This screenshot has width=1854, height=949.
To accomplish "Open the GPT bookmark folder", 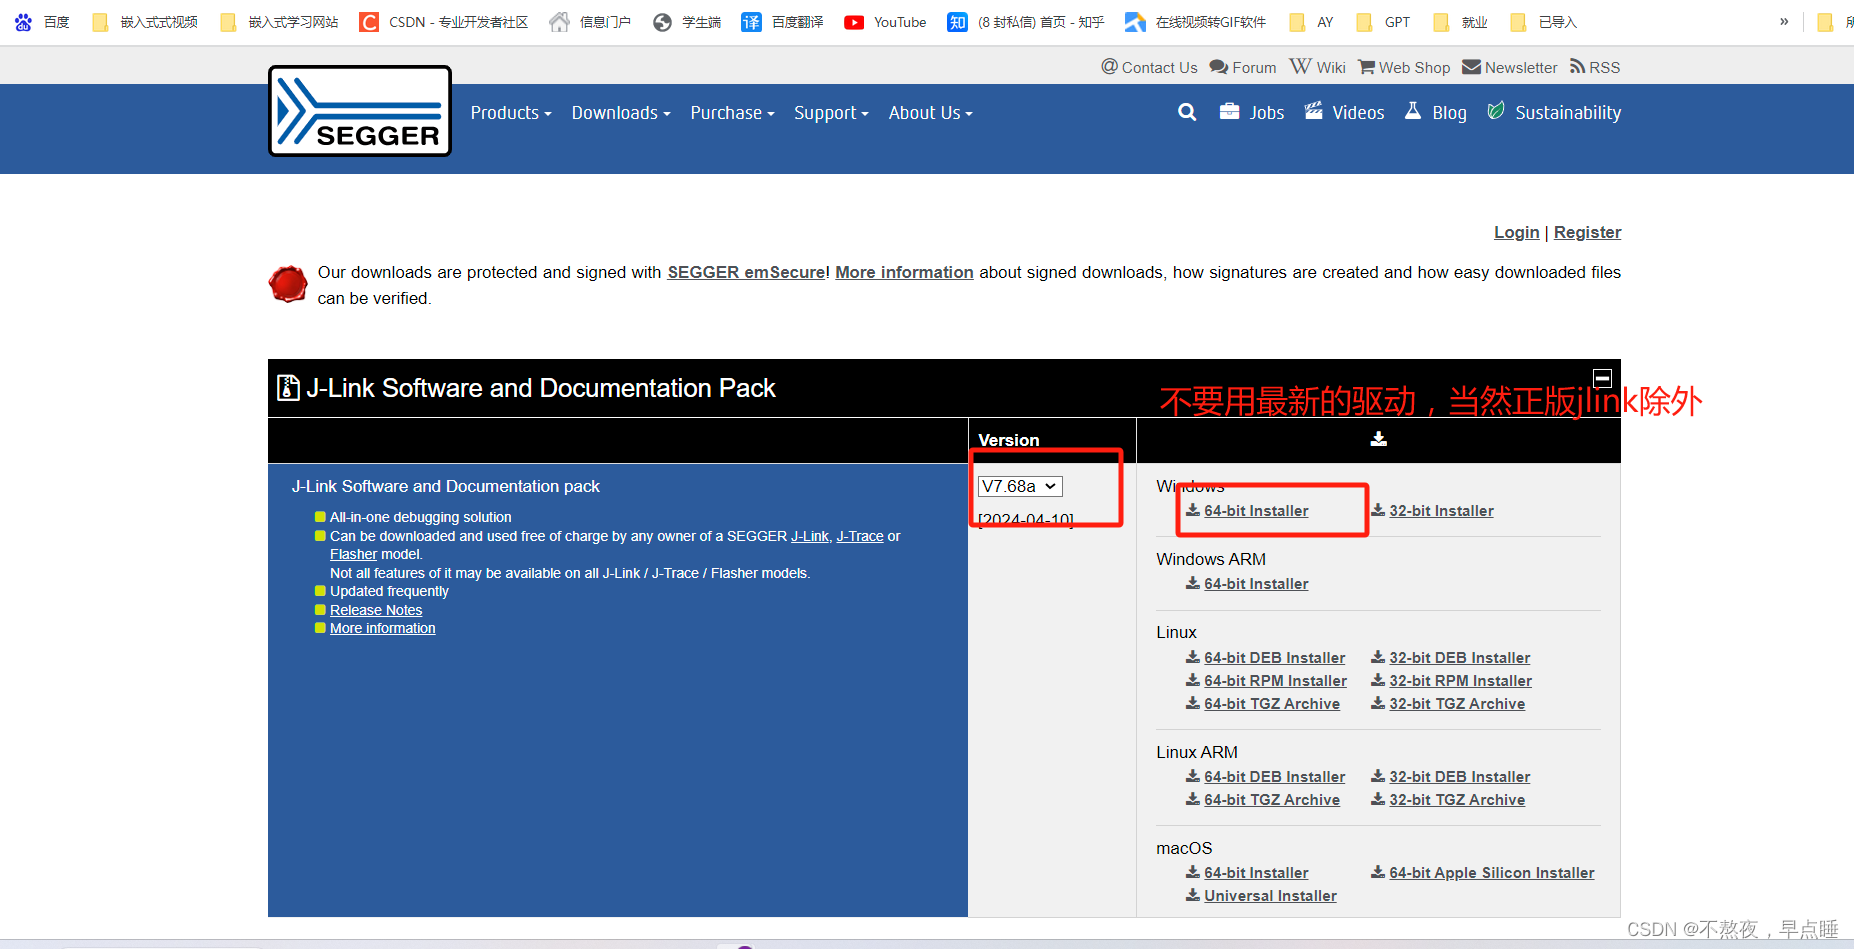I will pos(1383,22).
